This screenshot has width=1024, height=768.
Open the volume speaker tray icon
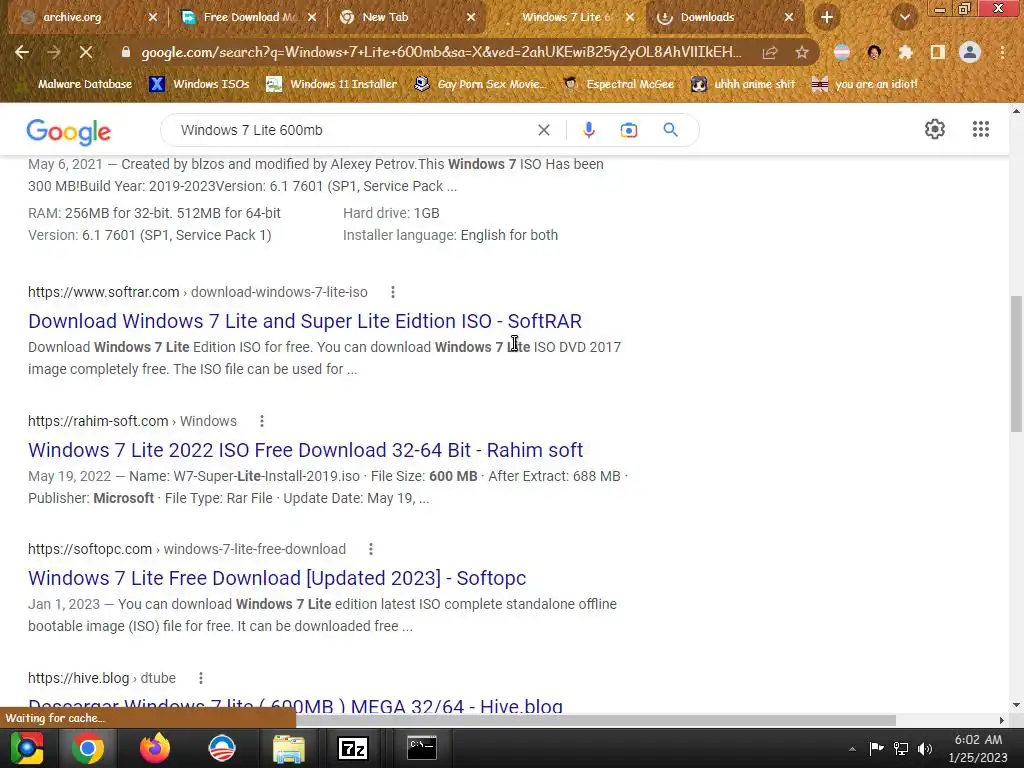click(x=925, y=748)
